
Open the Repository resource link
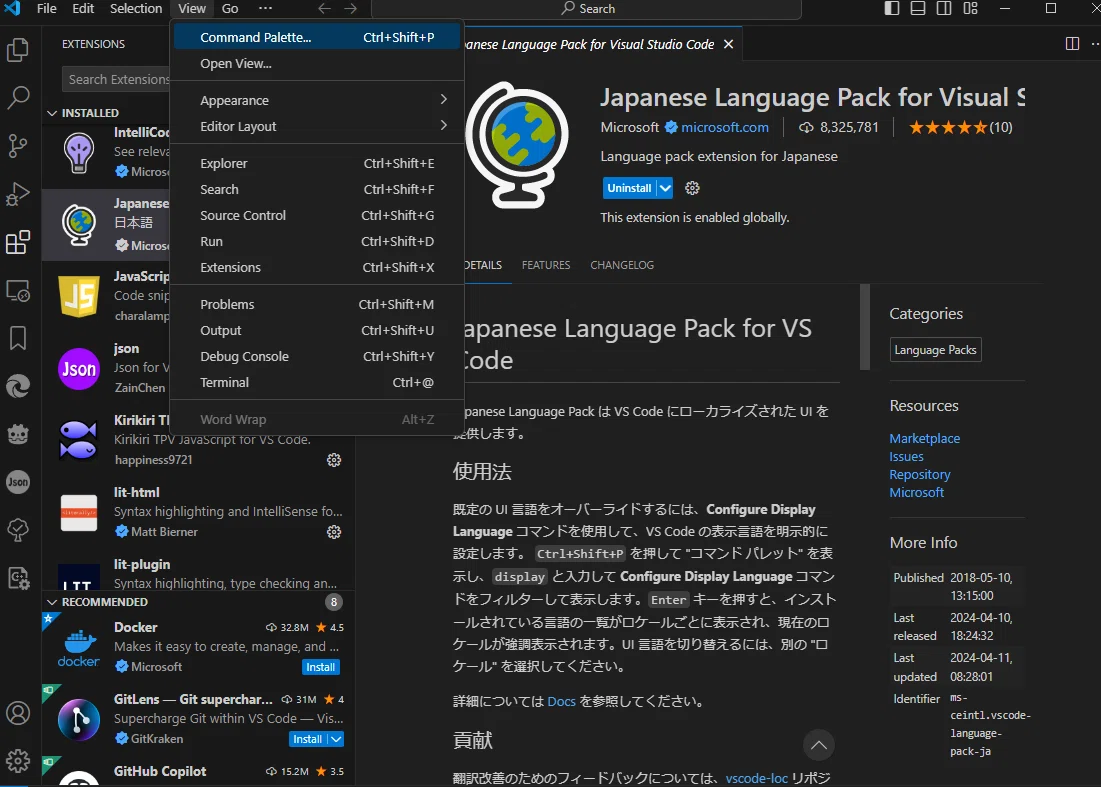pos(920,475)
